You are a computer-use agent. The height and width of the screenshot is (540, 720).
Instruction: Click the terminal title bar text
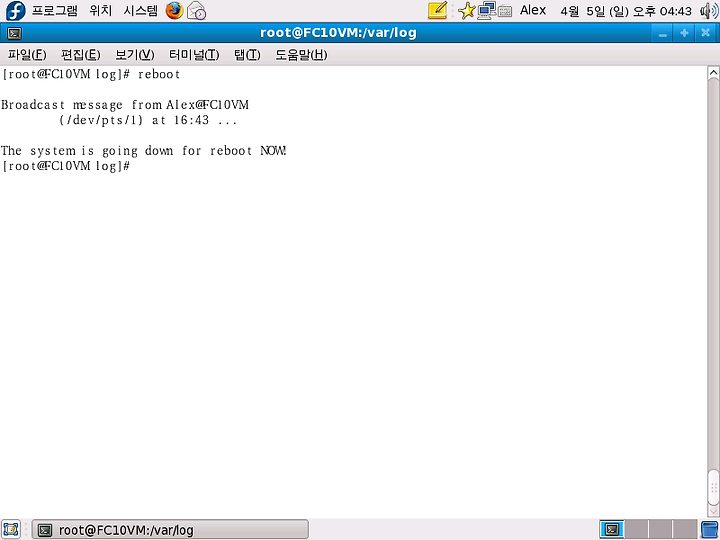(338, 33)
